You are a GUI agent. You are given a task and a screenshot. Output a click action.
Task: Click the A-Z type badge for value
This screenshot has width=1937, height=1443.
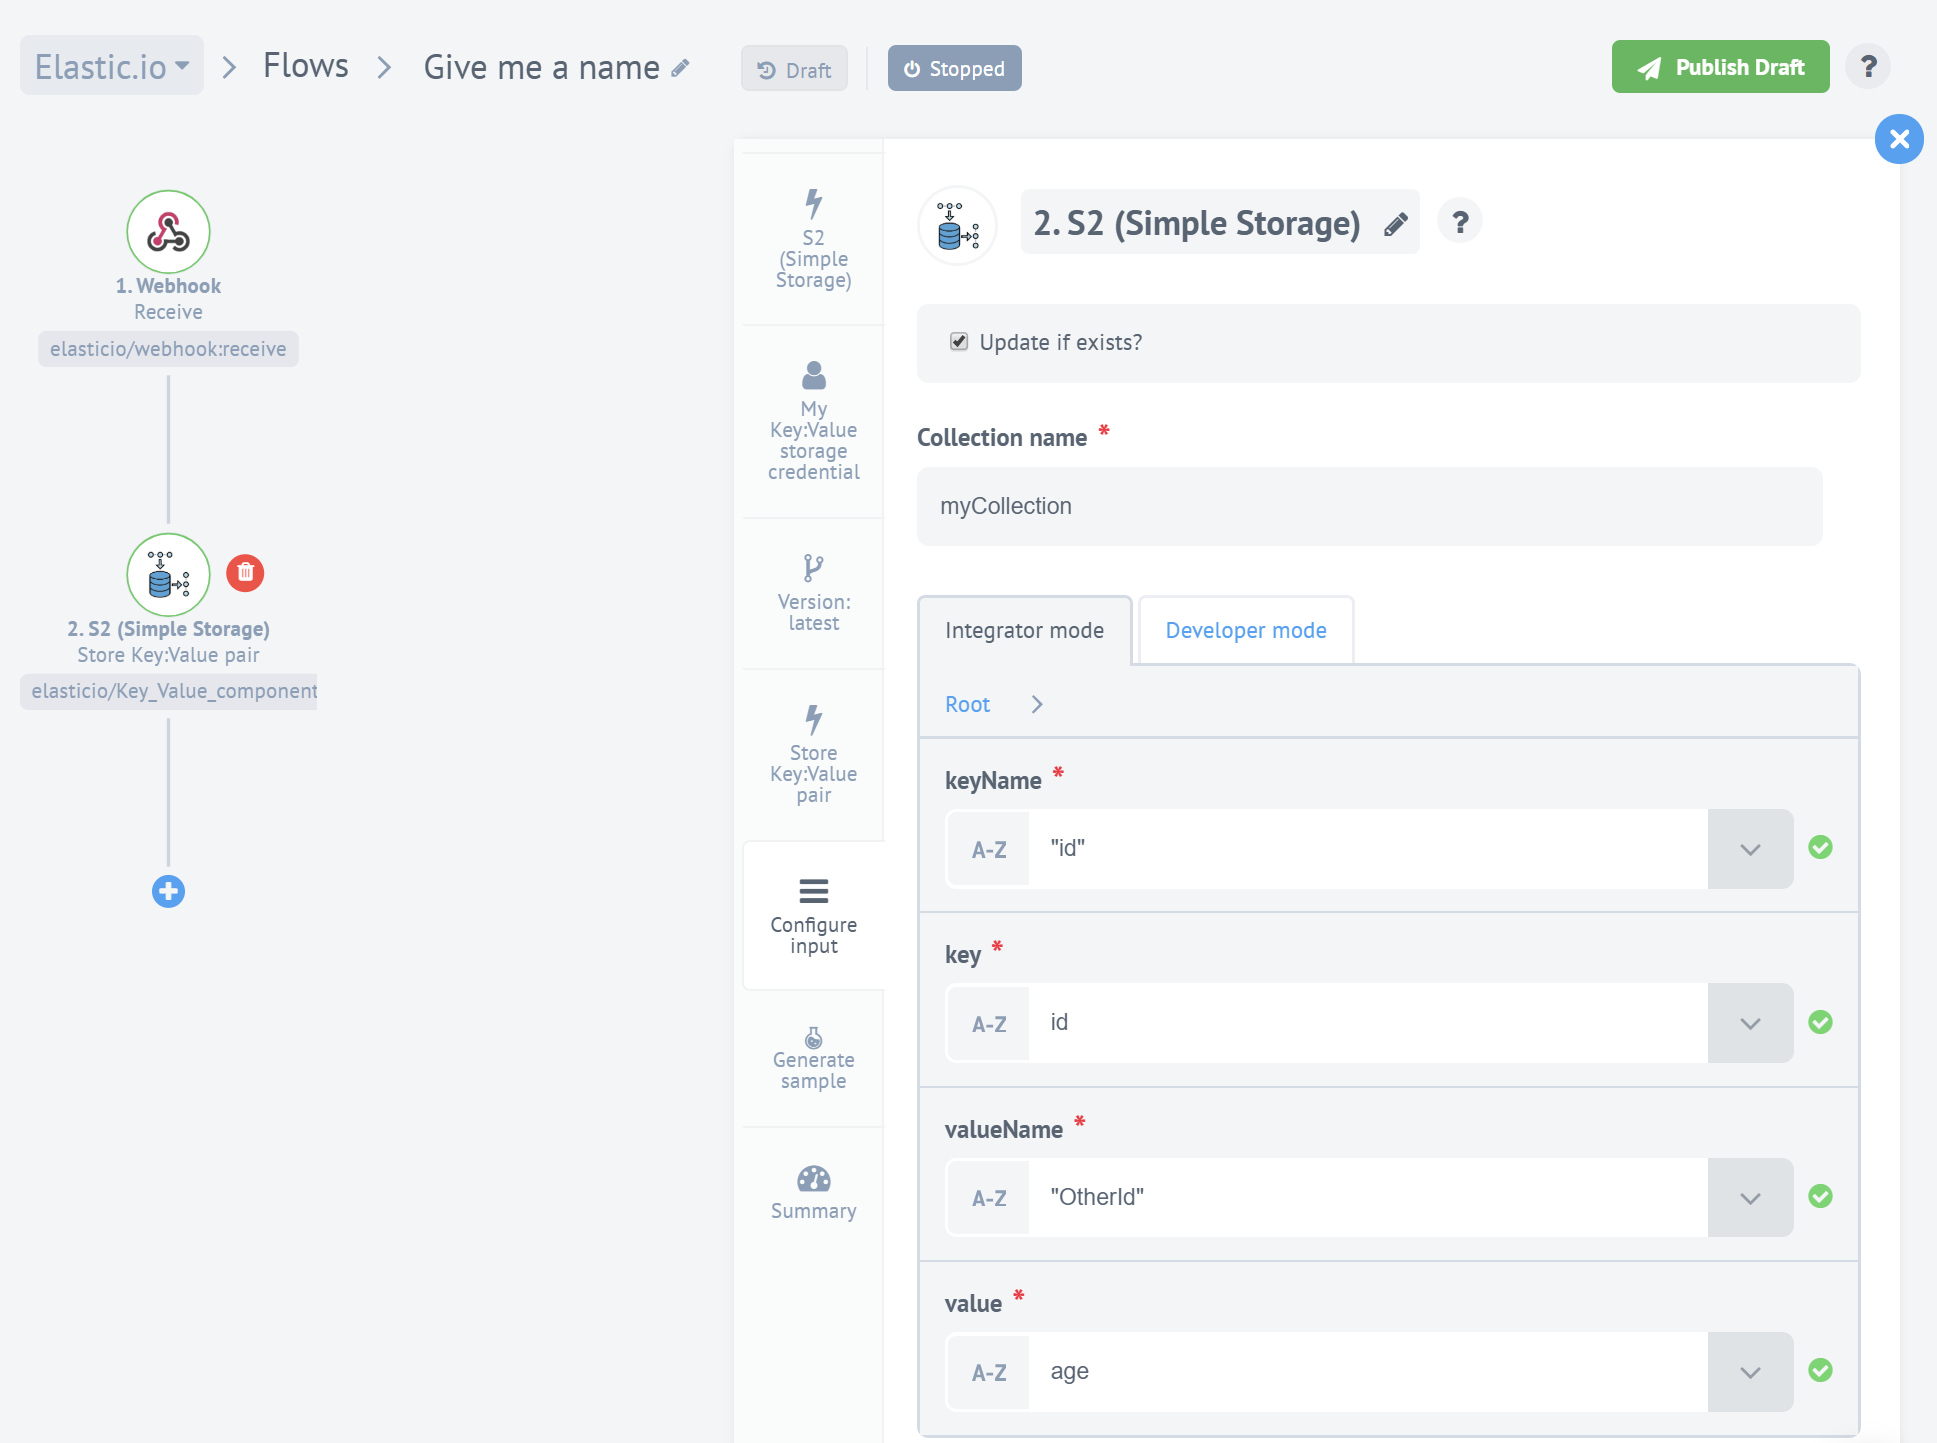pyautogui.click(x=988, y=1372)
